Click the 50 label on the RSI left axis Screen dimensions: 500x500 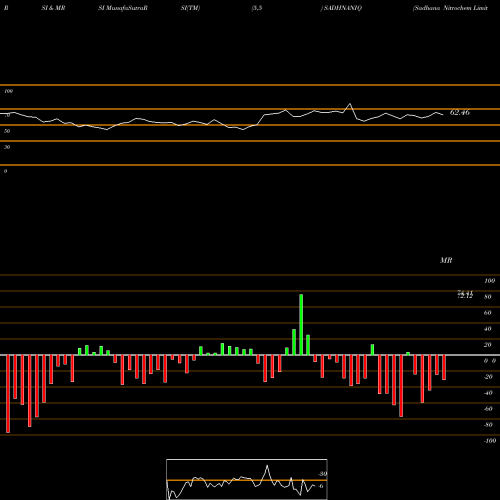[7, 131]
